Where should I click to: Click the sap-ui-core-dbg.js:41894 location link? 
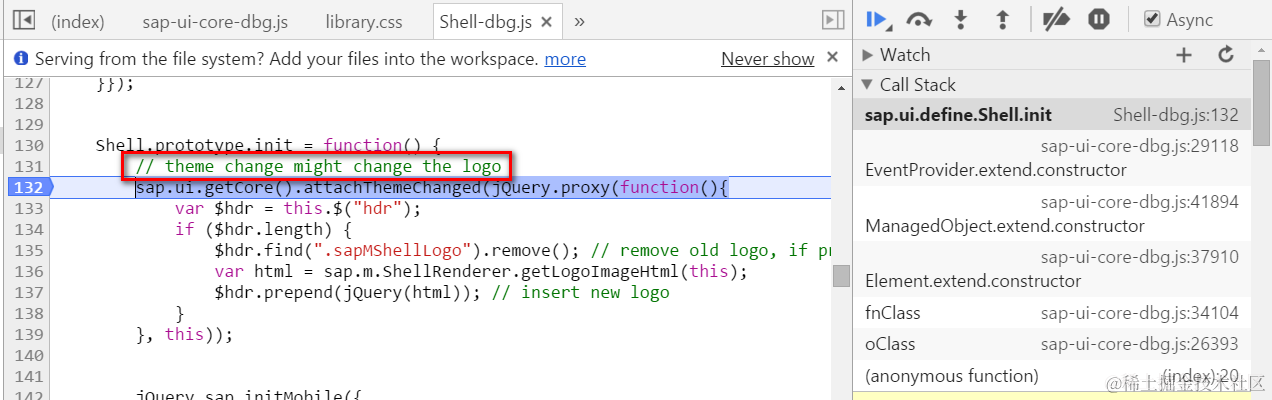tap(1139, 202)
